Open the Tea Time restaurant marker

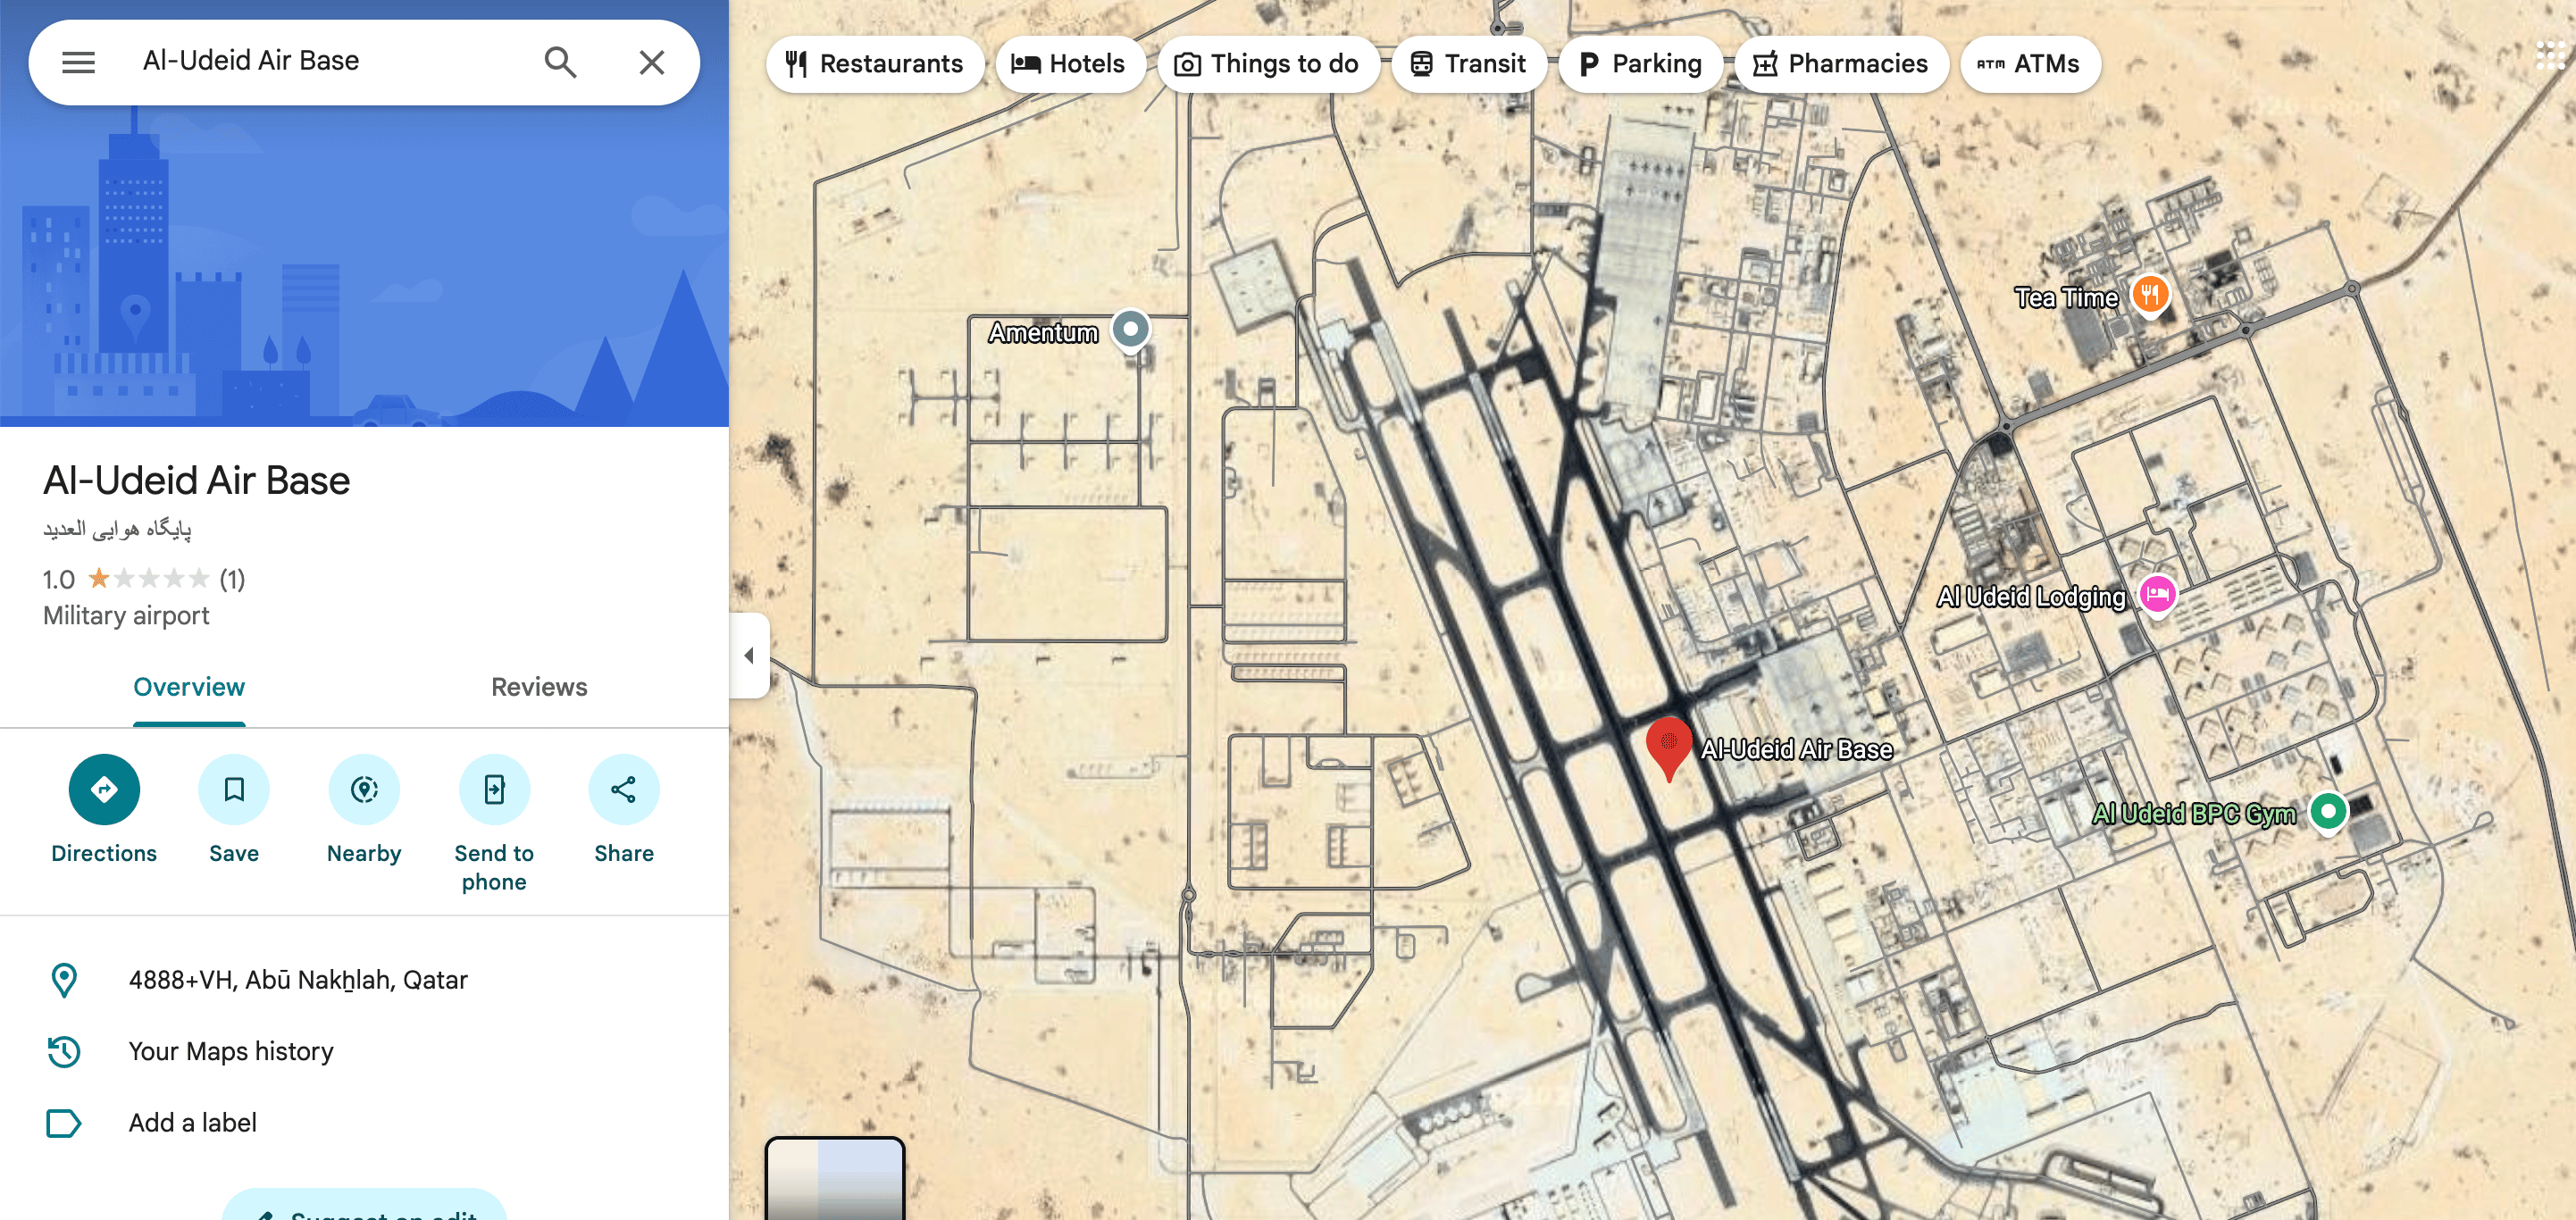click(x=2149, y=295)
